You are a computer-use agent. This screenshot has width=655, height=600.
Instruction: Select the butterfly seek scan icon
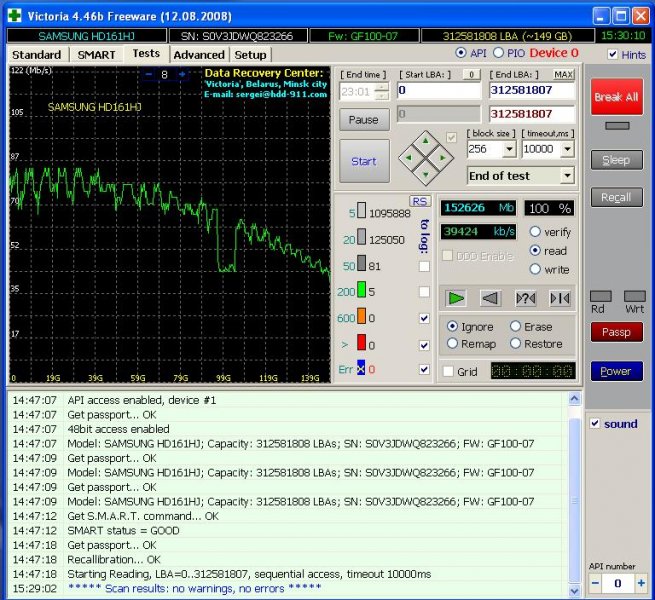click(x=559, y=298)
